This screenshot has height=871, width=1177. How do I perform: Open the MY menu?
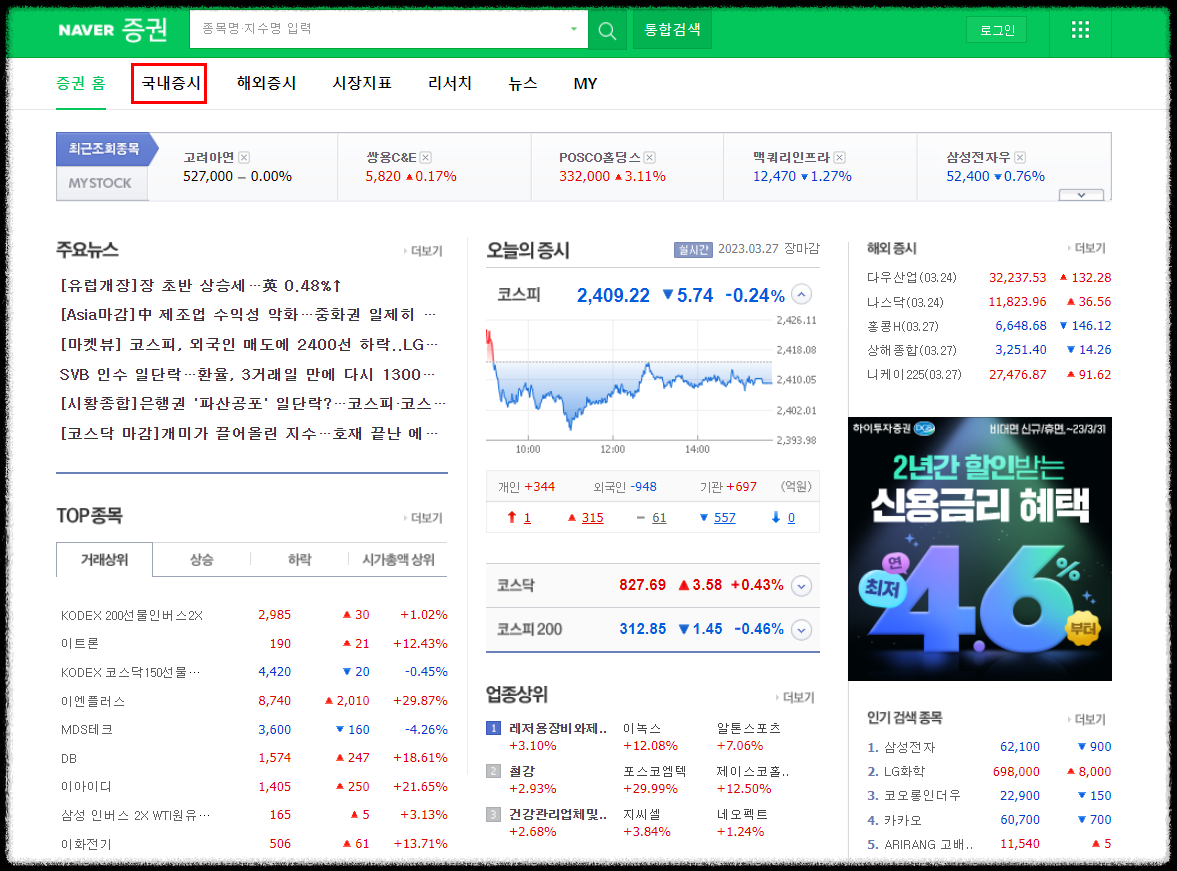click(x=585, y=83)
